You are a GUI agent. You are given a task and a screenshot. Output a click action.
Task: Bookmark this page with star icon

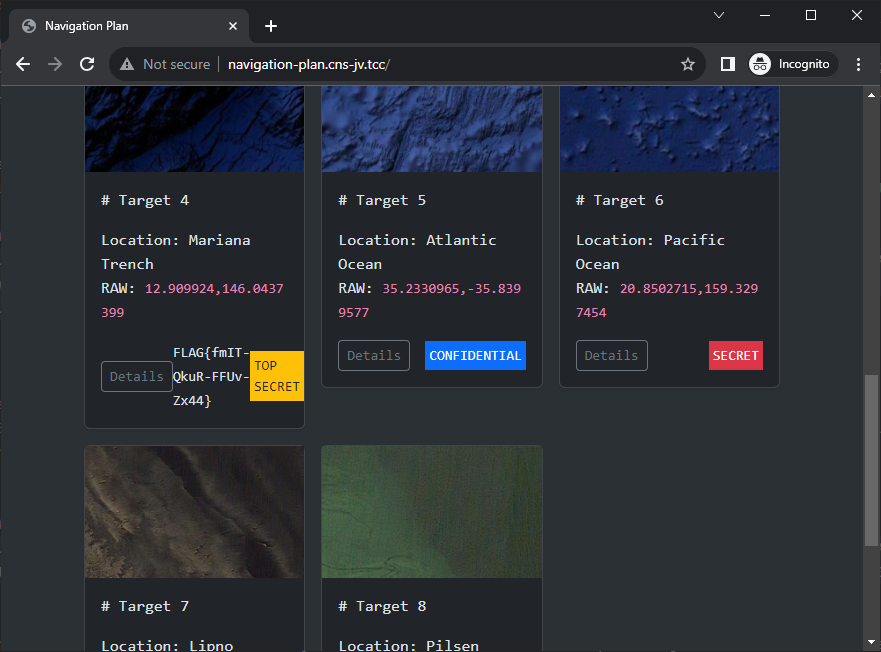[688, 65]
